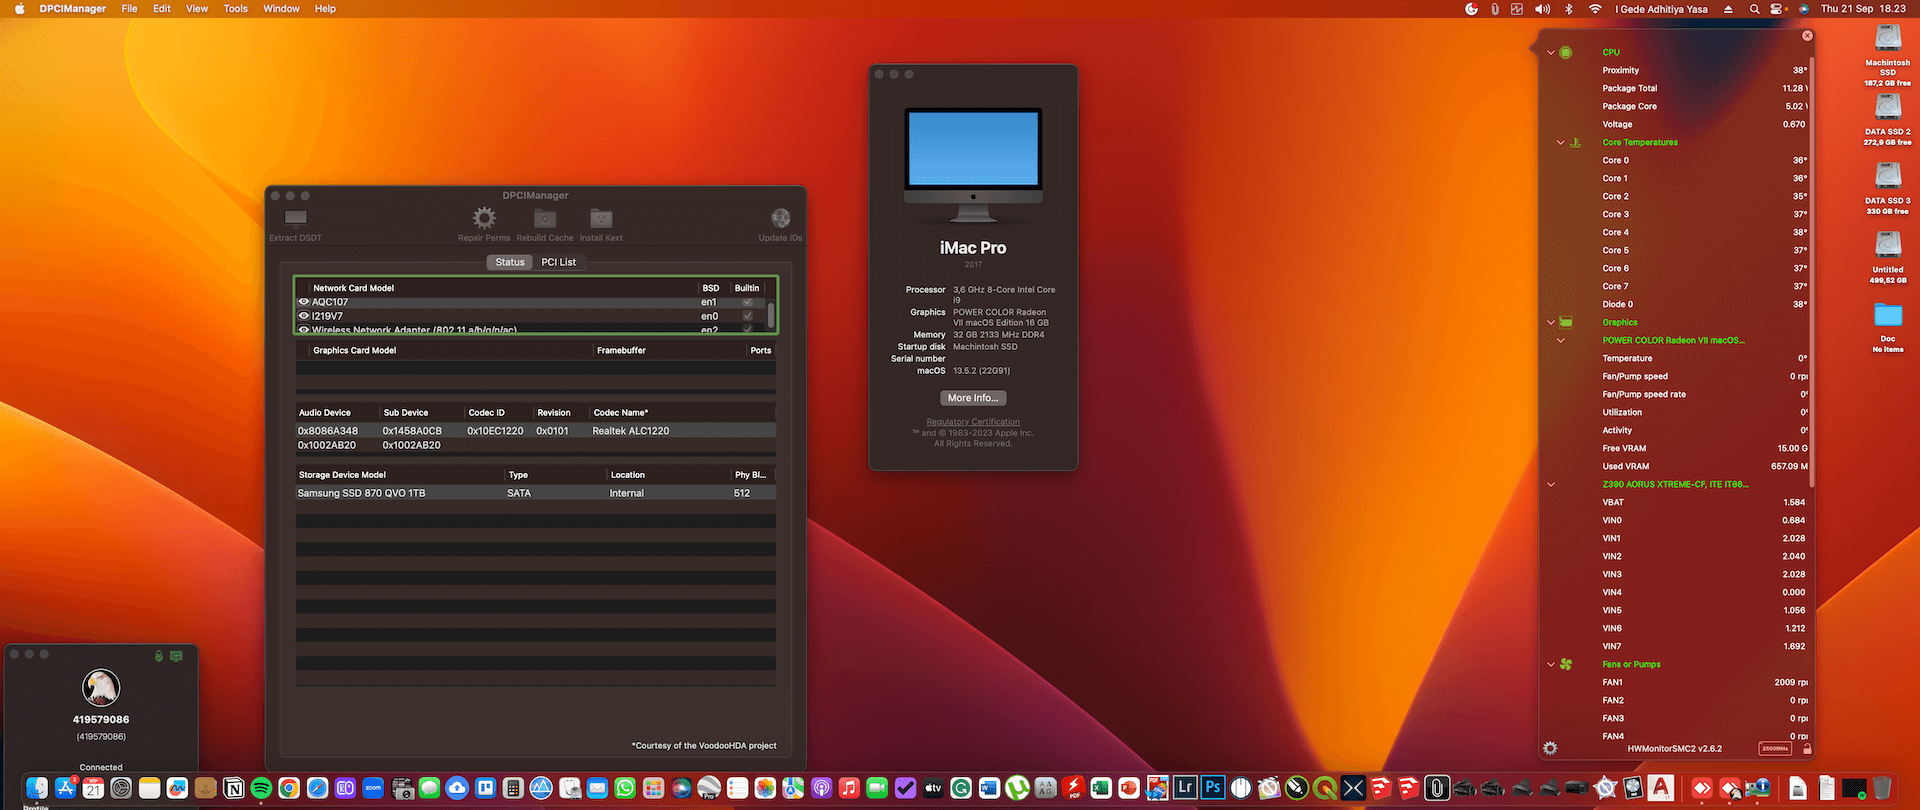The height and width of the screenshot is (810, 1920).
Task: Open WhatsApp from the Dock
Action: (x=625, y=788)
